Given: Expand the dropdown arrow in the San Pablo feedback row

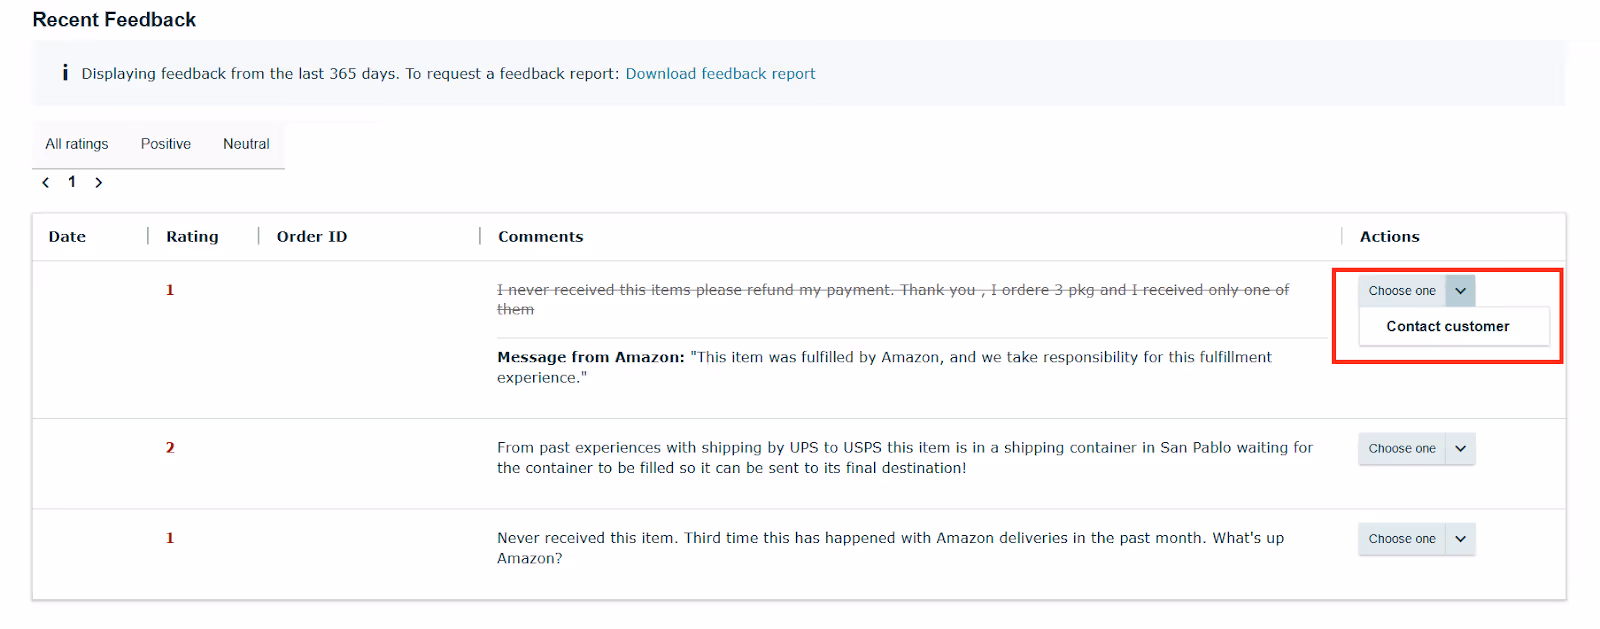Looking at the screenshot, I should [x=1461, y=449].
